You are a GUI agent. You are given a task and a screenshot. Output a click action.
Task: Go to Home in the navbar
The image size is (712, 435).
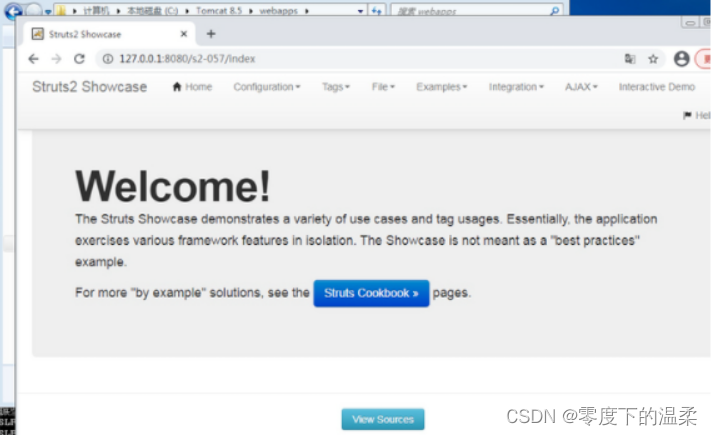coord(192,87)
